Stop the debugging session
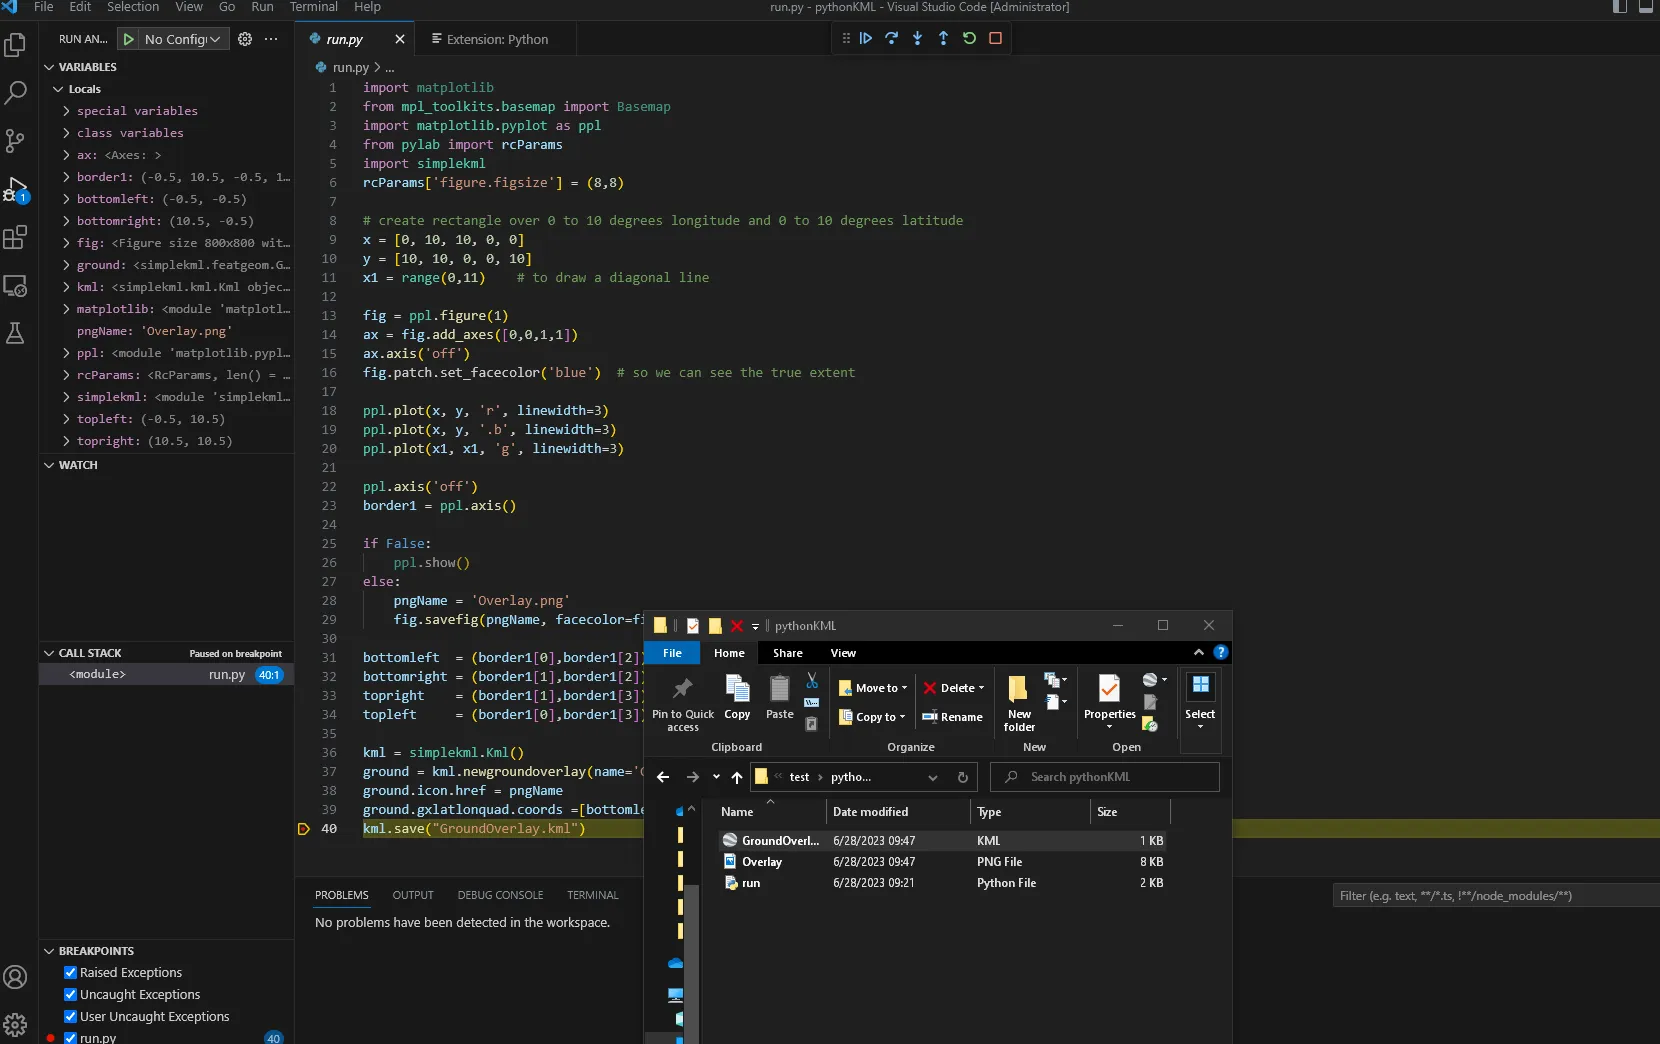 pyautogui.click(x=995, y=38)
